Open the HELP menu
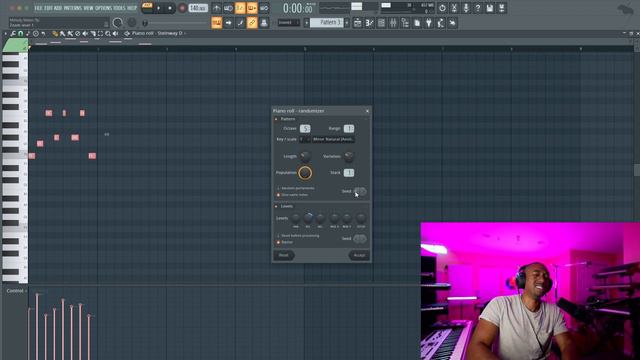This screenshot has width=640, height=360. (132, 8)
